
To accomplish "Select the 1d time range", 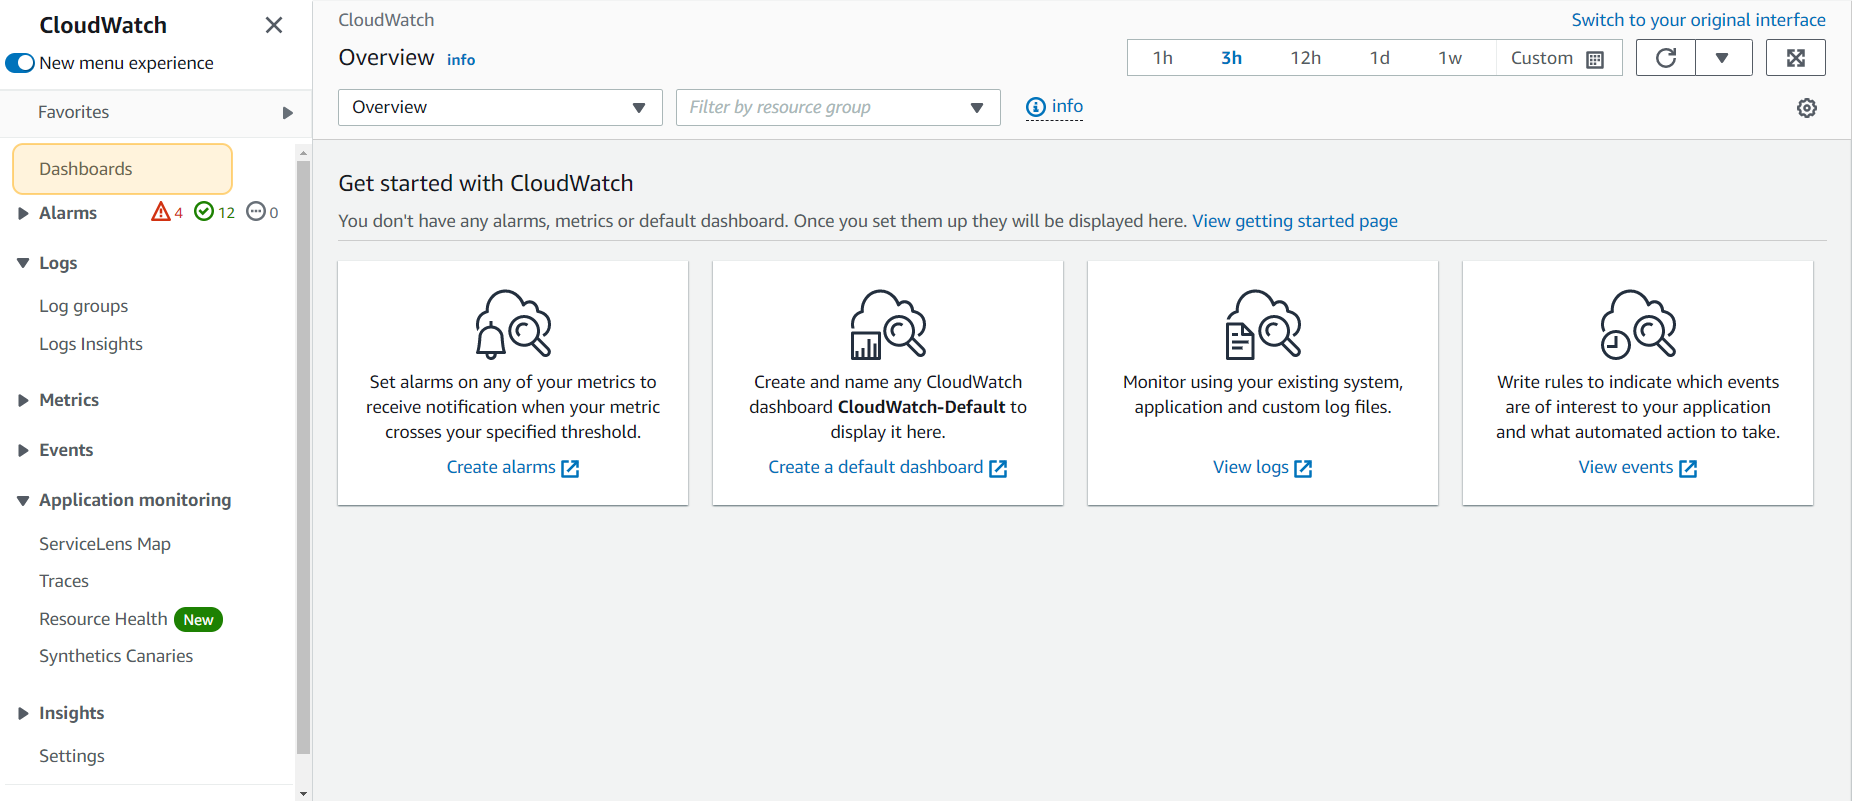I will (x=1380, y=58).
